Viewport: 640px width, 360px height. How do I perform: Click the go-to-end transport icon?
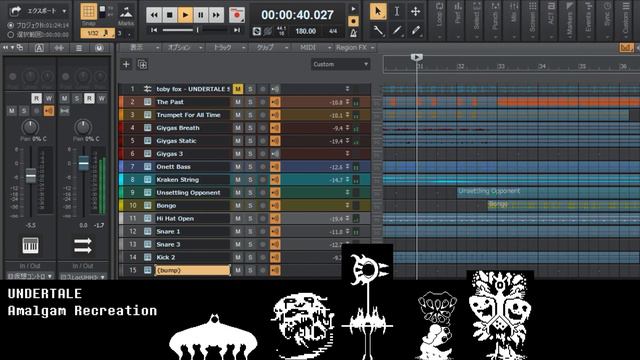(x=237, y=30)
